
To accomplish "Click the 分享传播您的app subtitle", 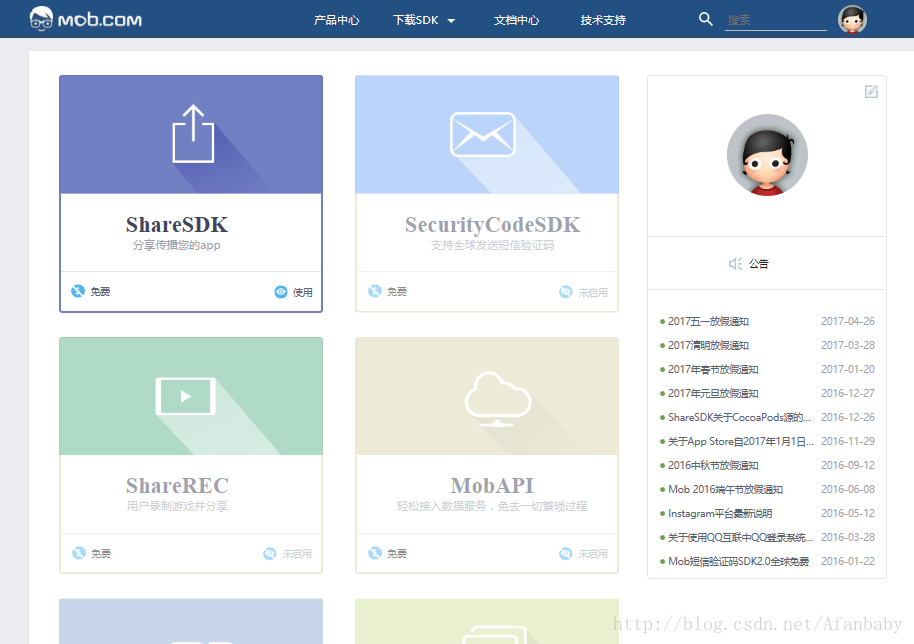I will pos(177,245).
